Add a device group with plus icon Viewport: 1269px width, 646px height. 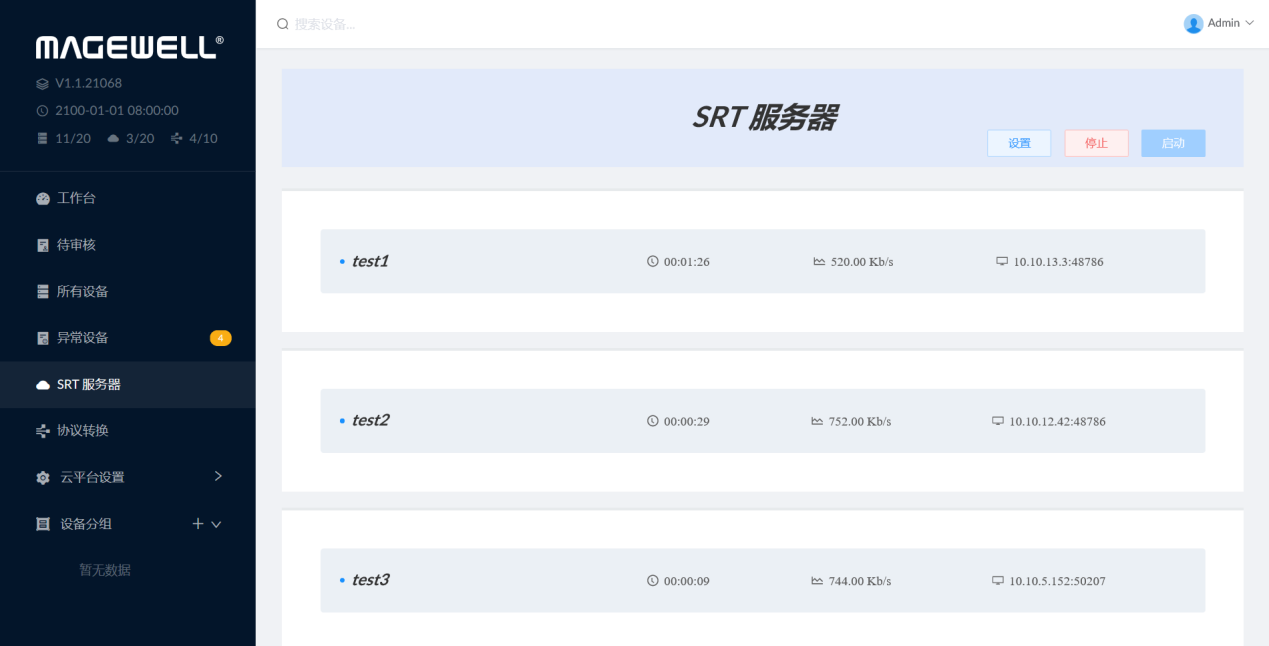tap(198, 523)
